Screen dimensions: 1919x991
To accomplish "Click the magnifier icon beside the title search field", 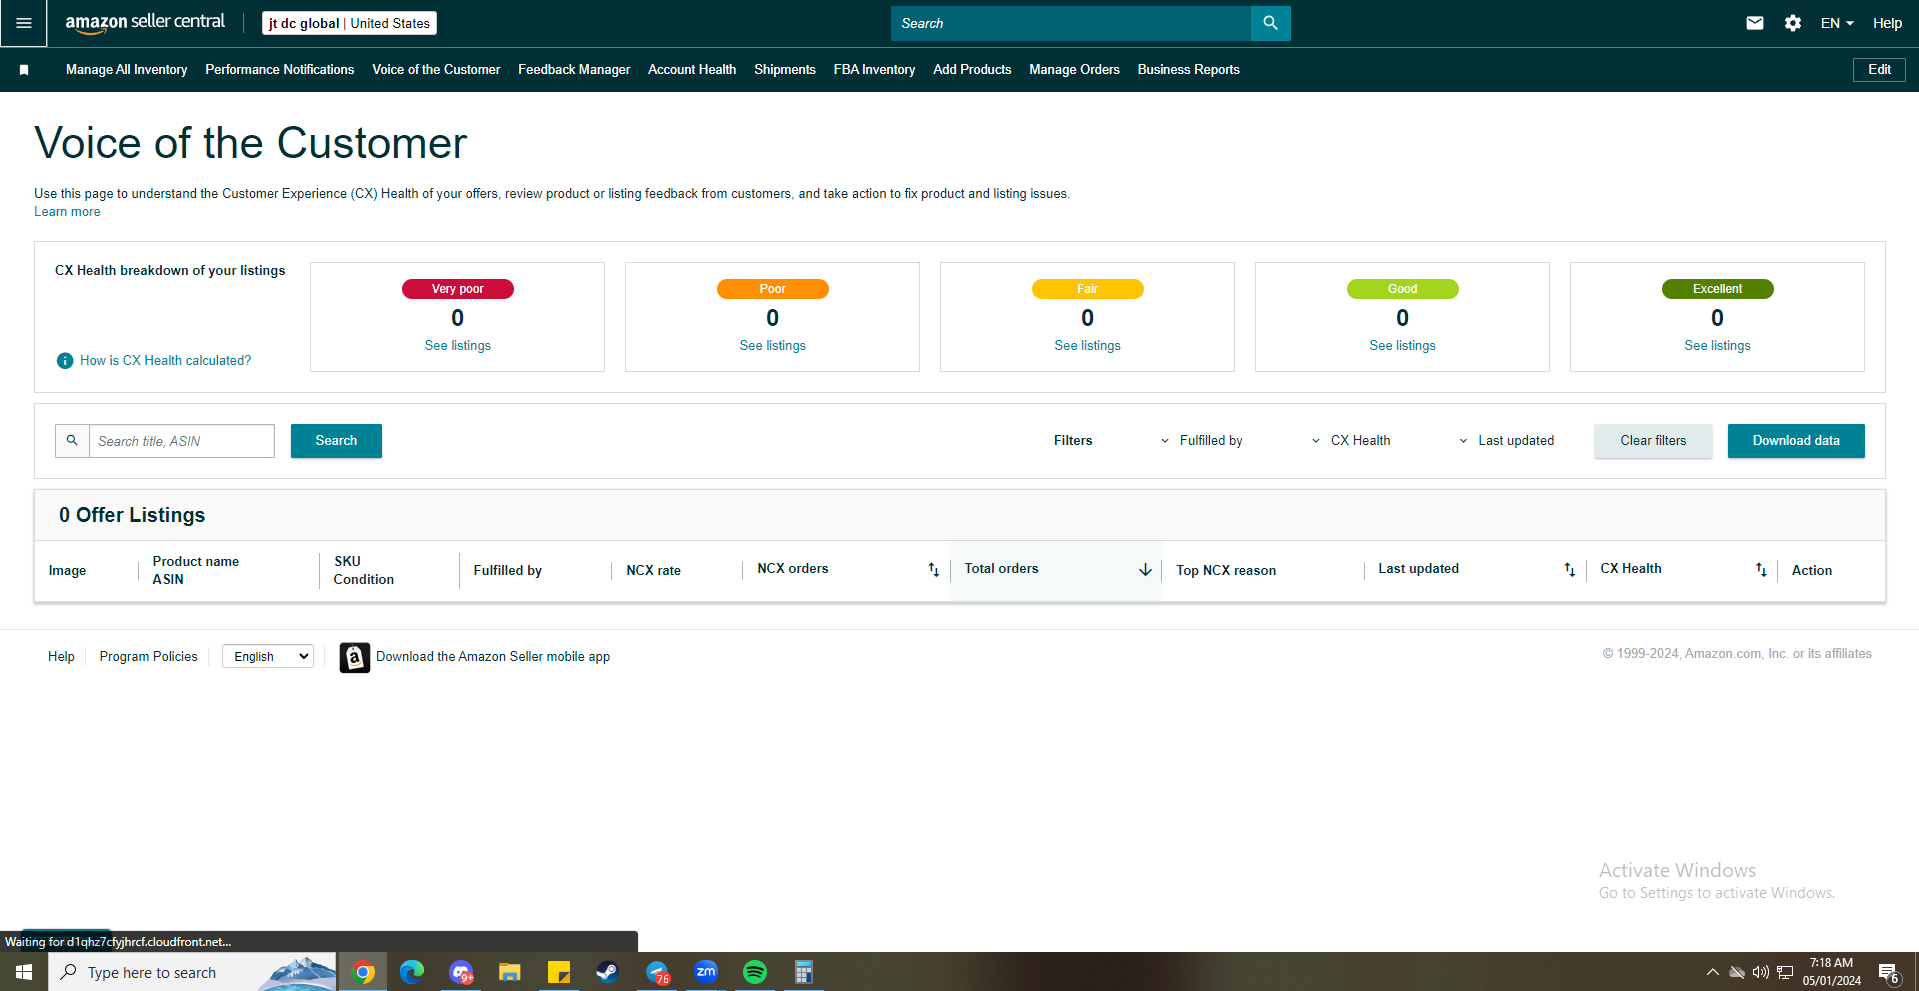I will 72,441.
